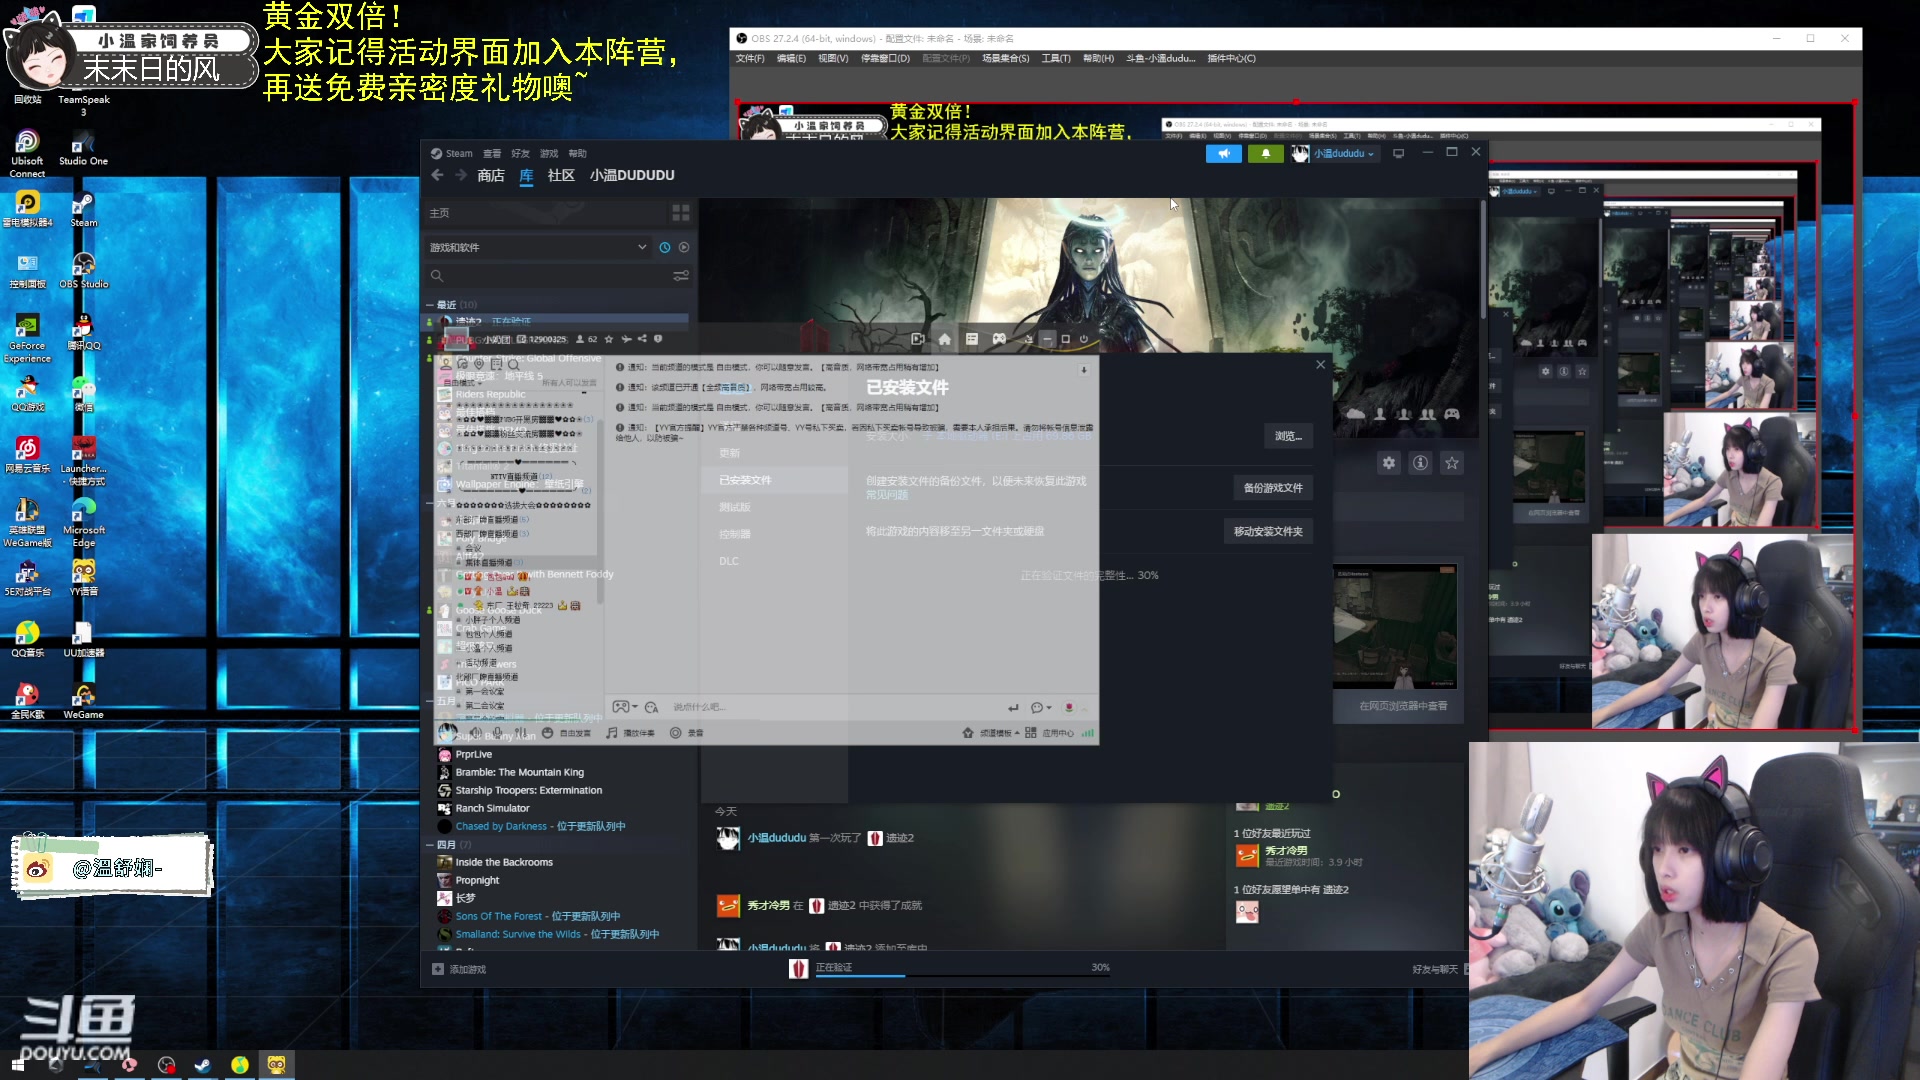Click the library search magnifier icon

(437, 276)
